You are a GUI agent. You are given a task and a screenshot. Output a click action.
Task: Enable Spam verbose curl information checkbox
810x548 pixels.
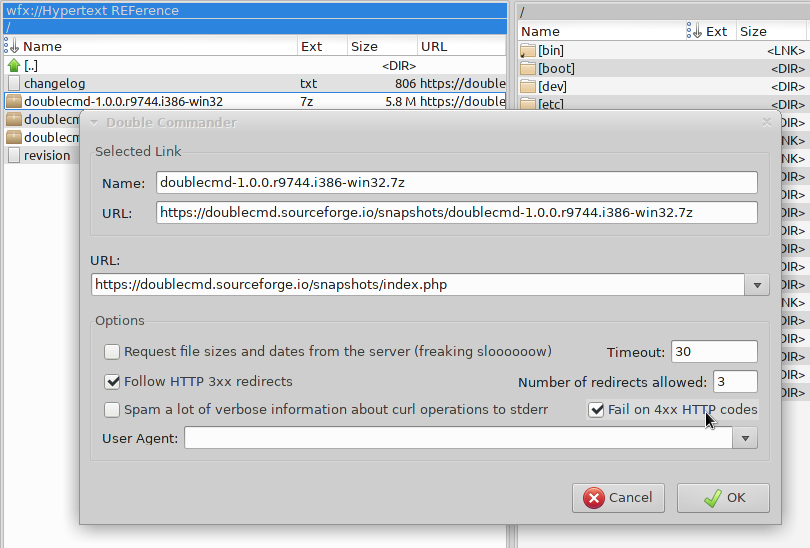click(112, 410)
